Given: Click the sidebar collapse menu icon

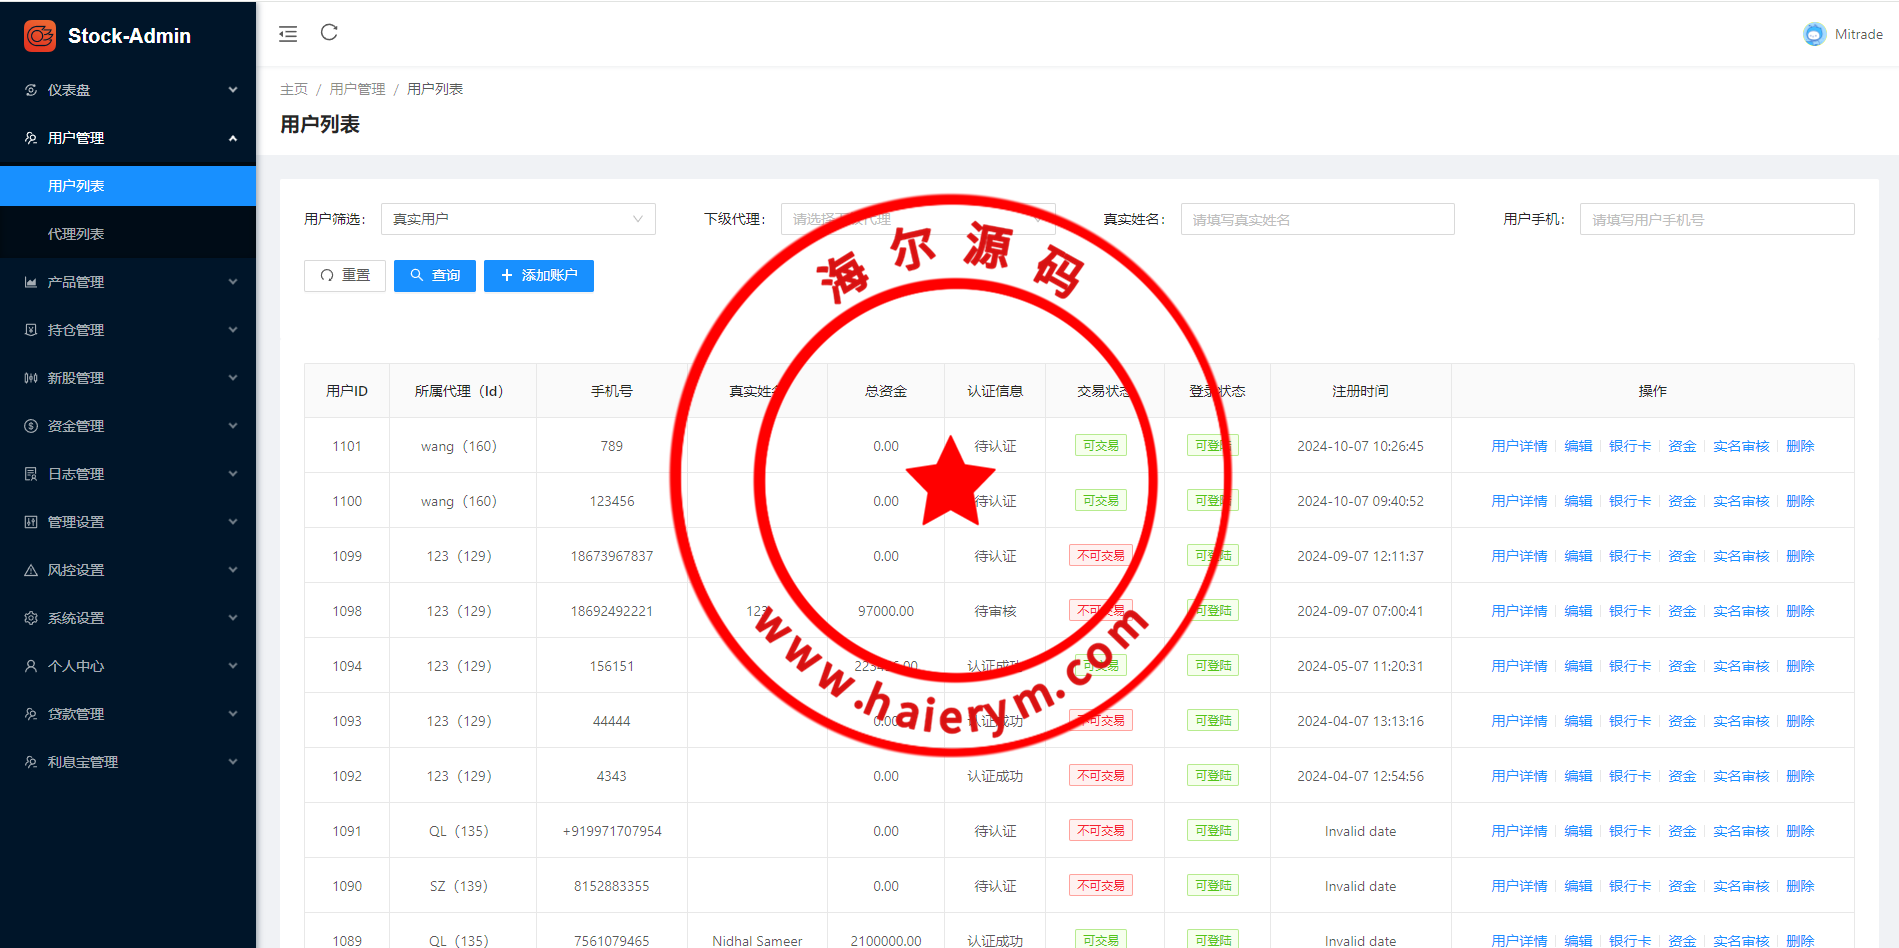Looking at the screenshot, I should point(288,34).
